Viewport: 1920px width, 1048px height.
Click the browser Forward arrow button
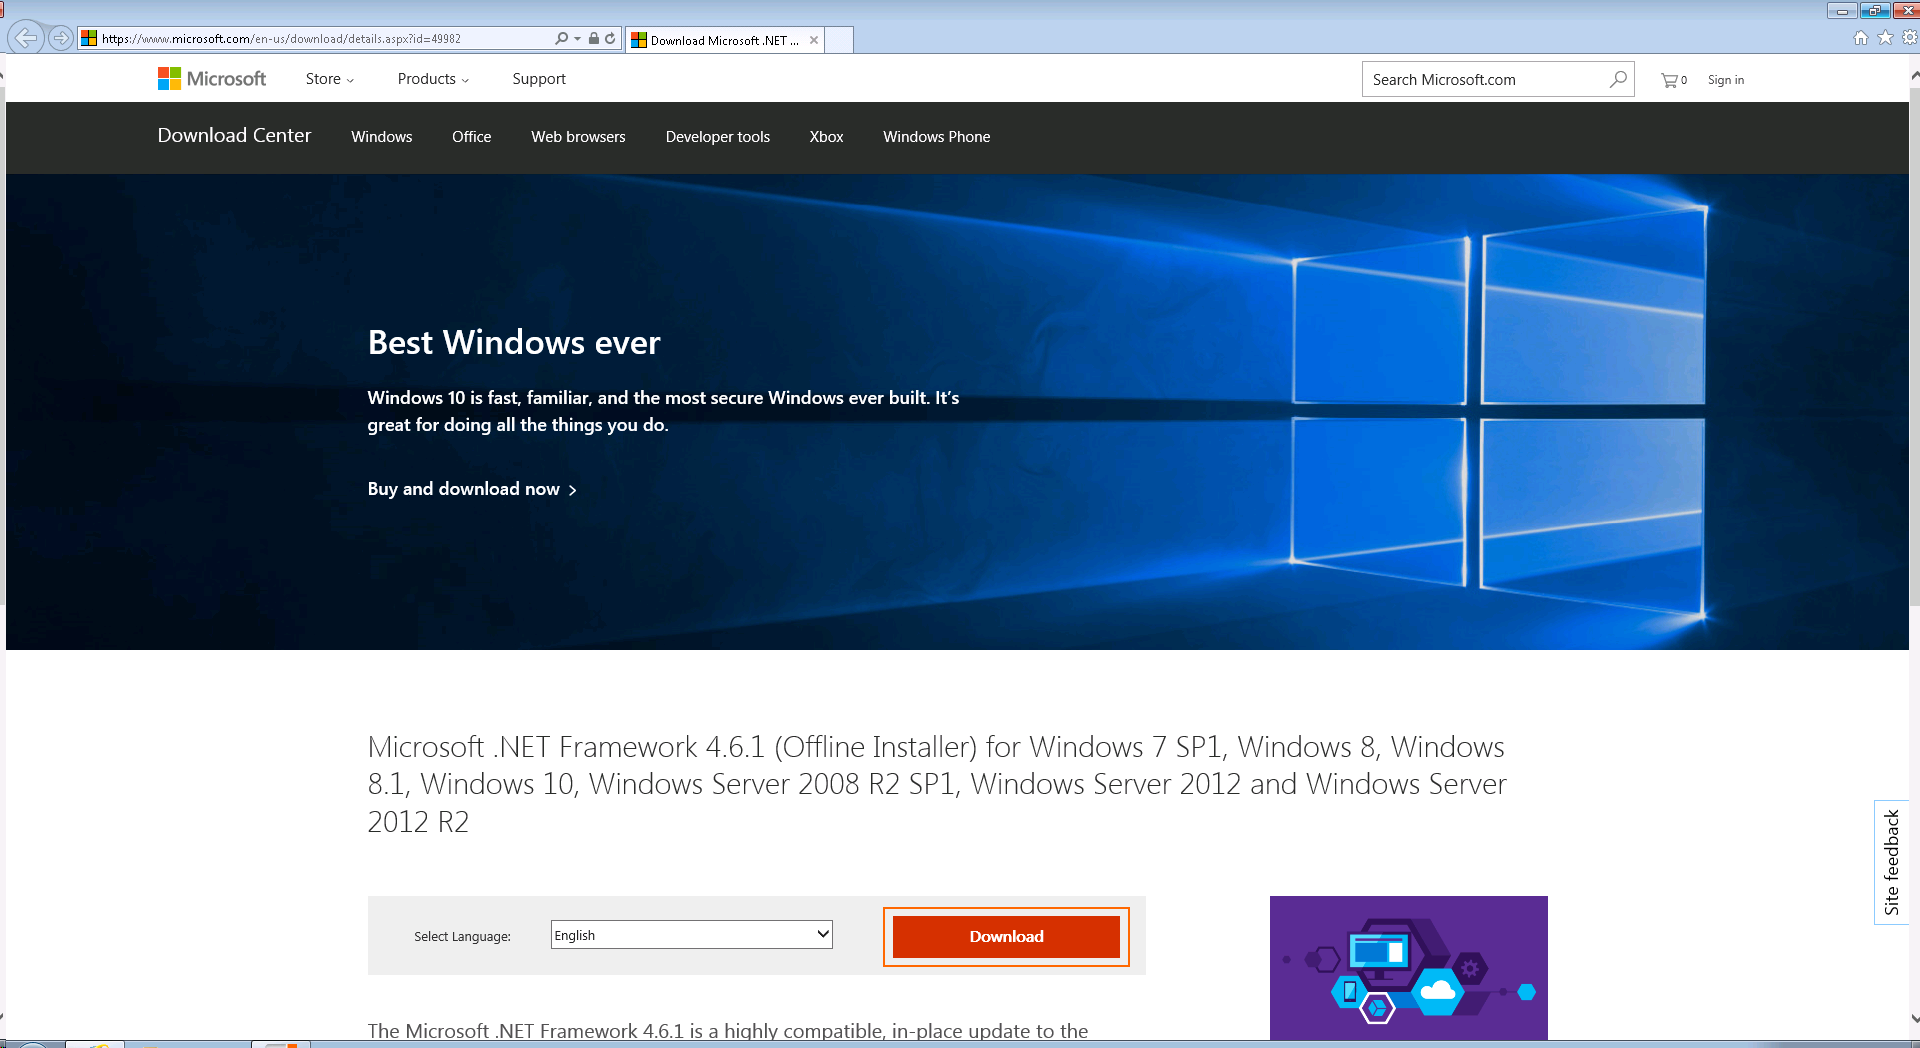click(61, 38)
